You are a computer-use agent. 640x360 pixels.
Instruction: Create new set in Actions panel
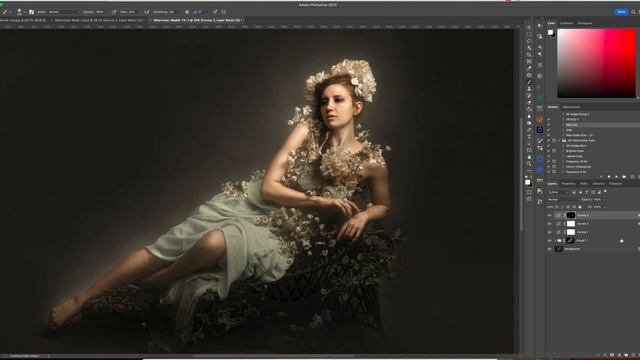(x=624, y=177)
